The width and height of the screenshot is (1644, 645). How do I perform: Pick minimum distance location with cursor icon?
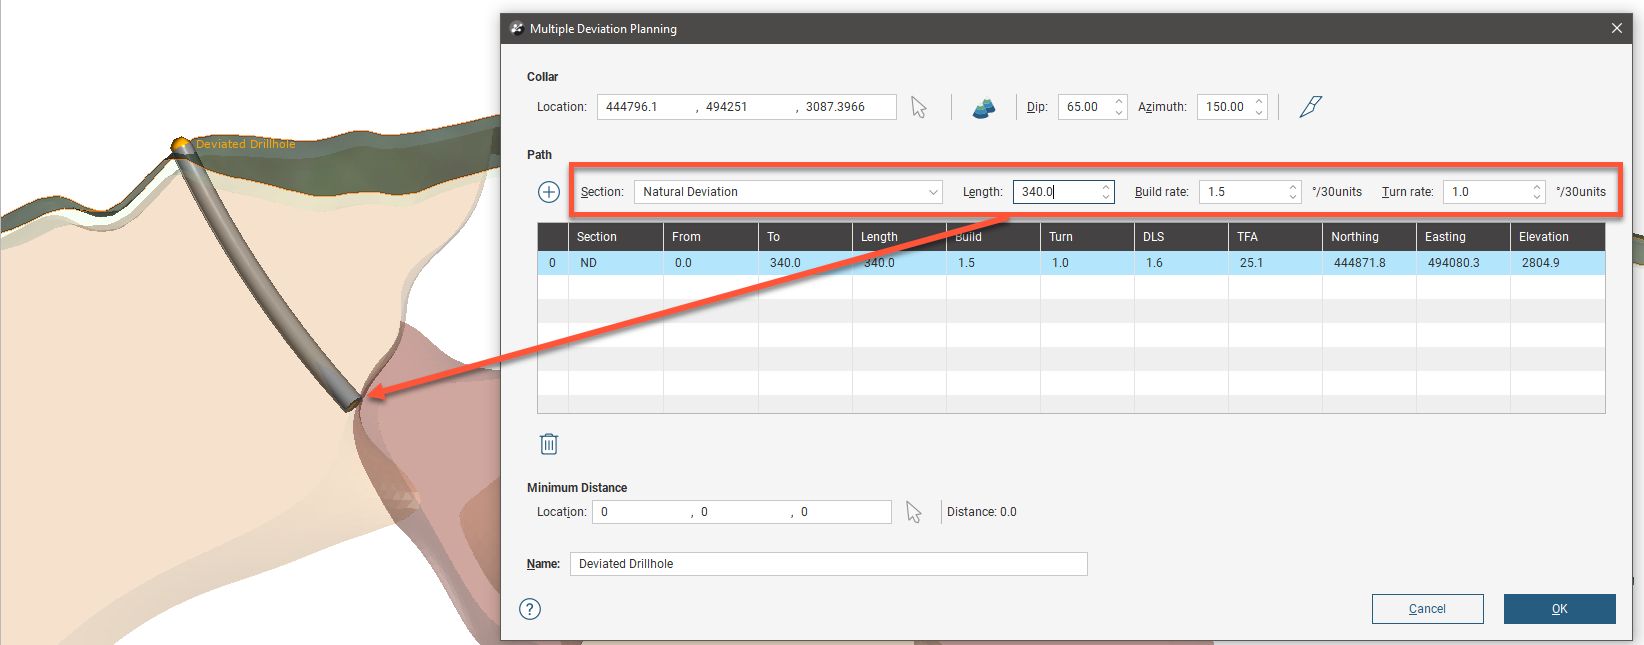(913, 512)
